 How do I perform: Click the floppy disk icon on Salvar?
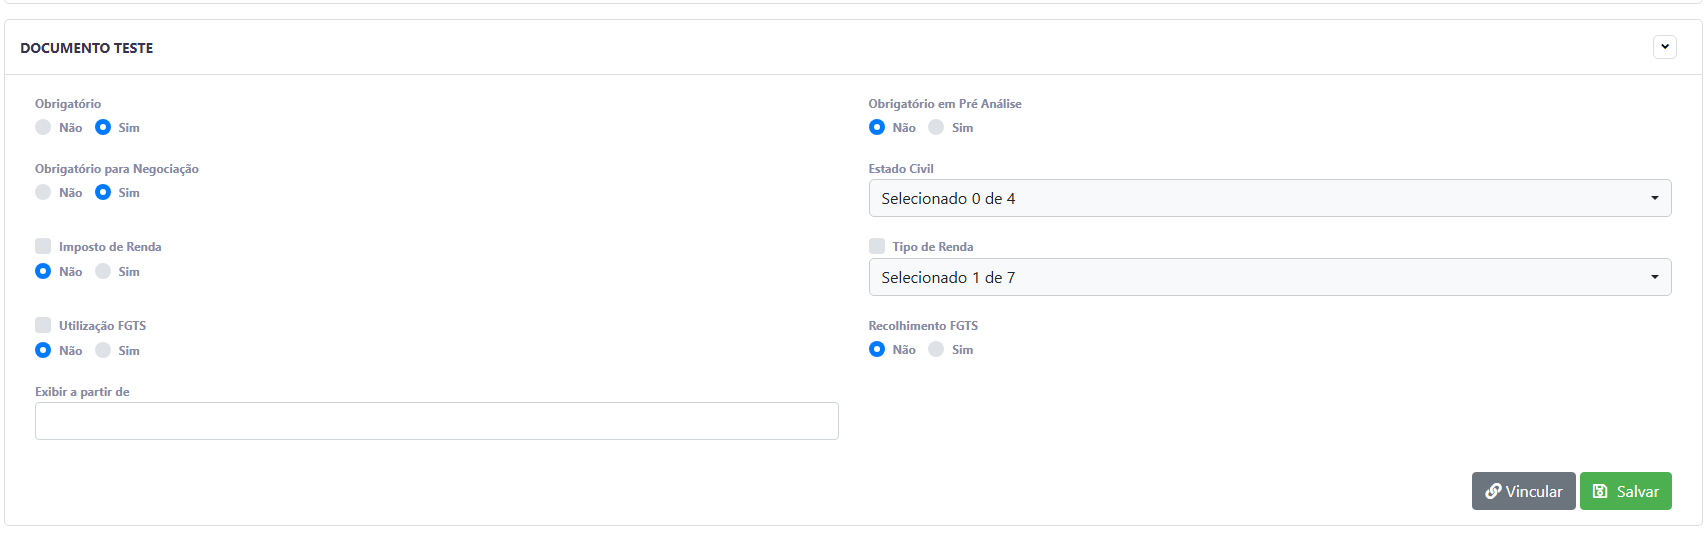1600,491
